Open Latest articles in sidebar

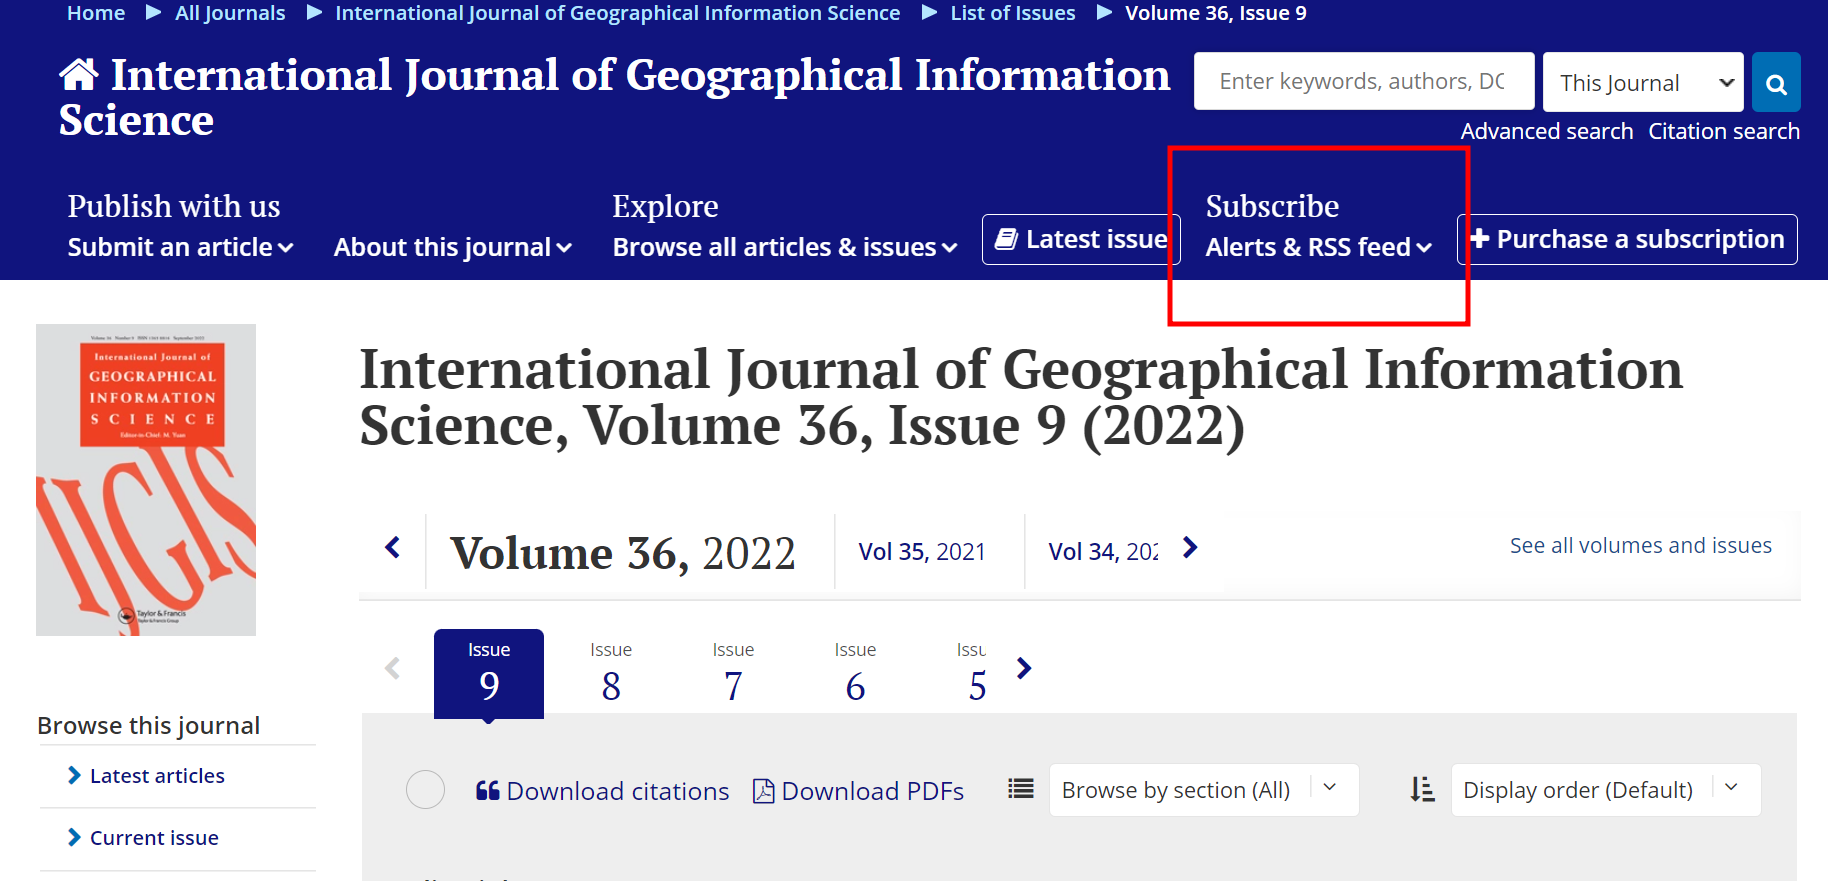pyautogui.click(x=157, y=776)
